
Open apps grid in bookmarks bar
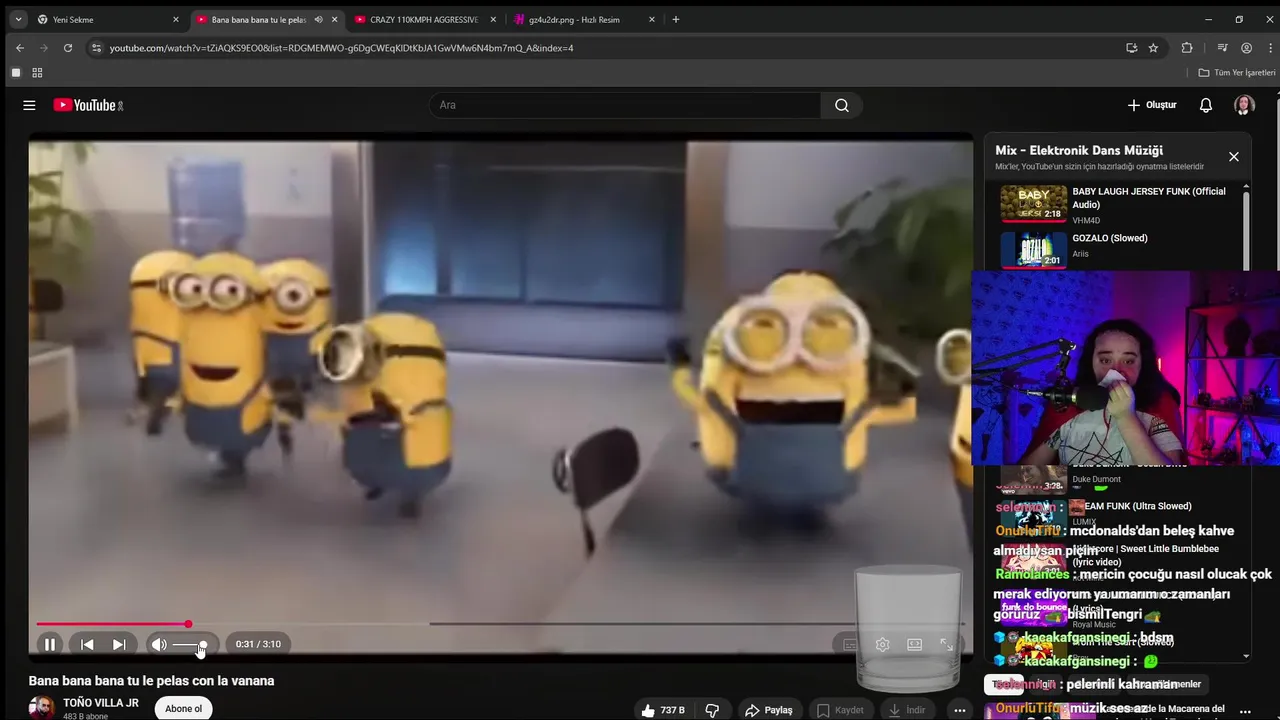point(37,73)
